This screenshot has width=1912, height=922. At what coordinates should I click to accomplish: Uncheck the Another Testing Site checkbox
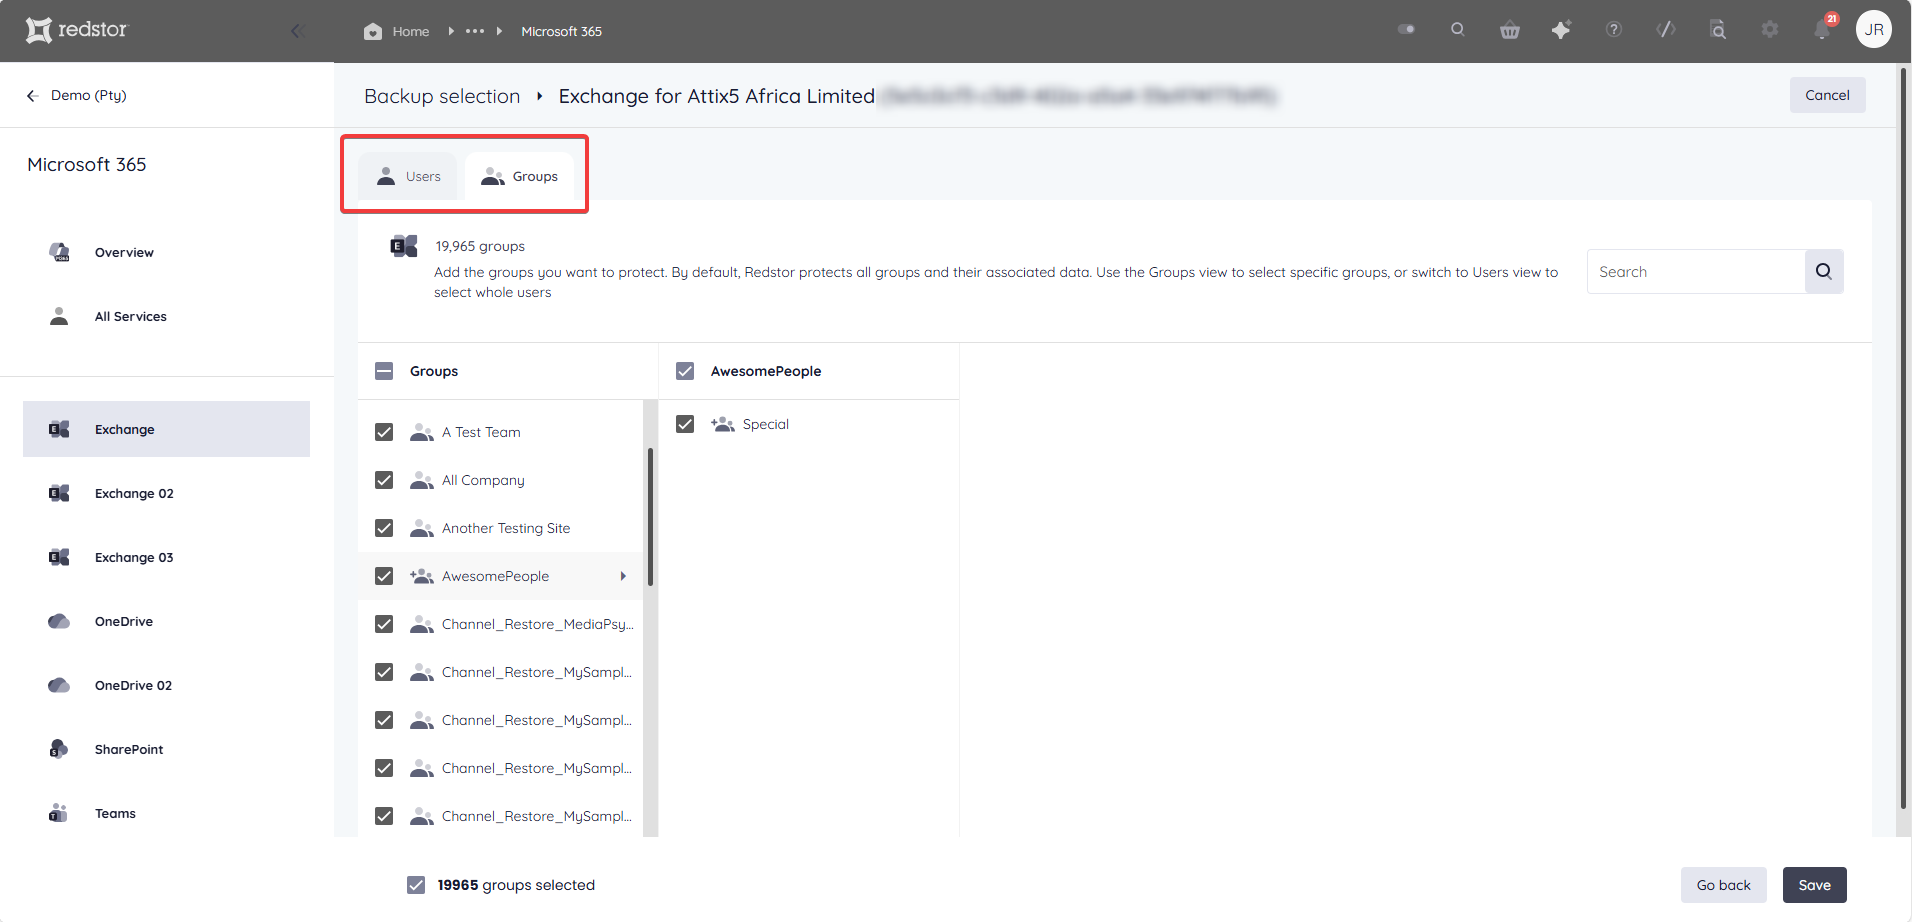click(384, 528)
